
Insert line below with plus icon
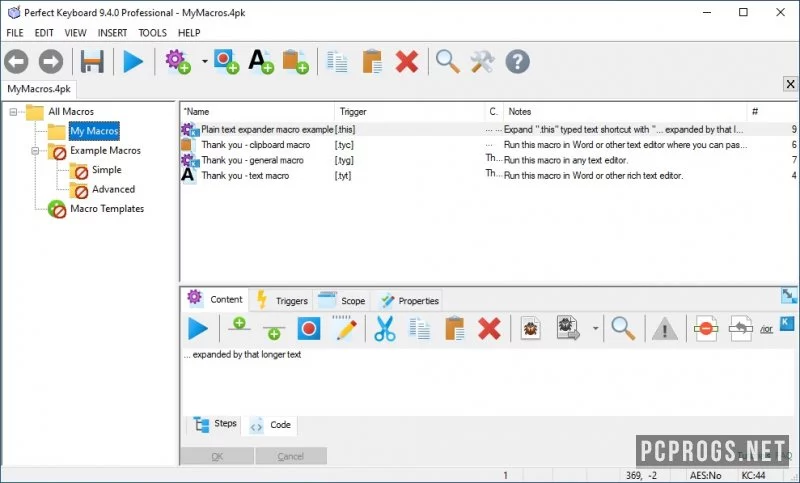pos(273,331)
